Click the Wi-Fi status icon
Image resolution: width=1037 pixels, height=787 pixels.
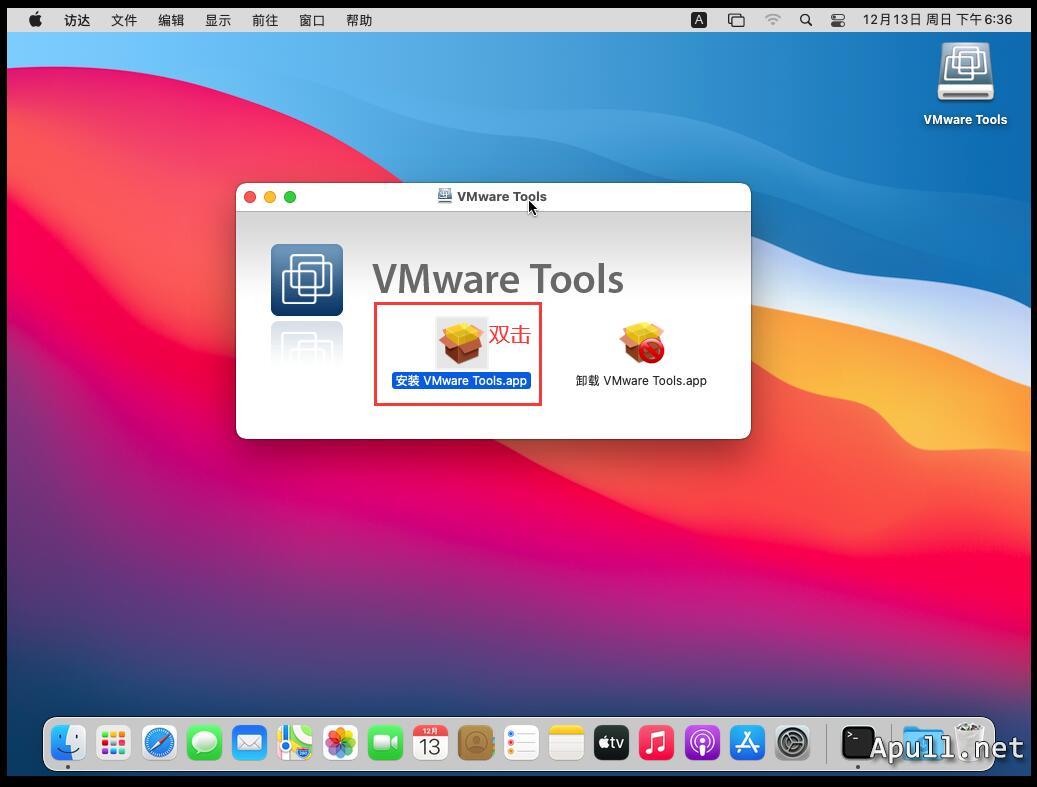click(772, 20)
